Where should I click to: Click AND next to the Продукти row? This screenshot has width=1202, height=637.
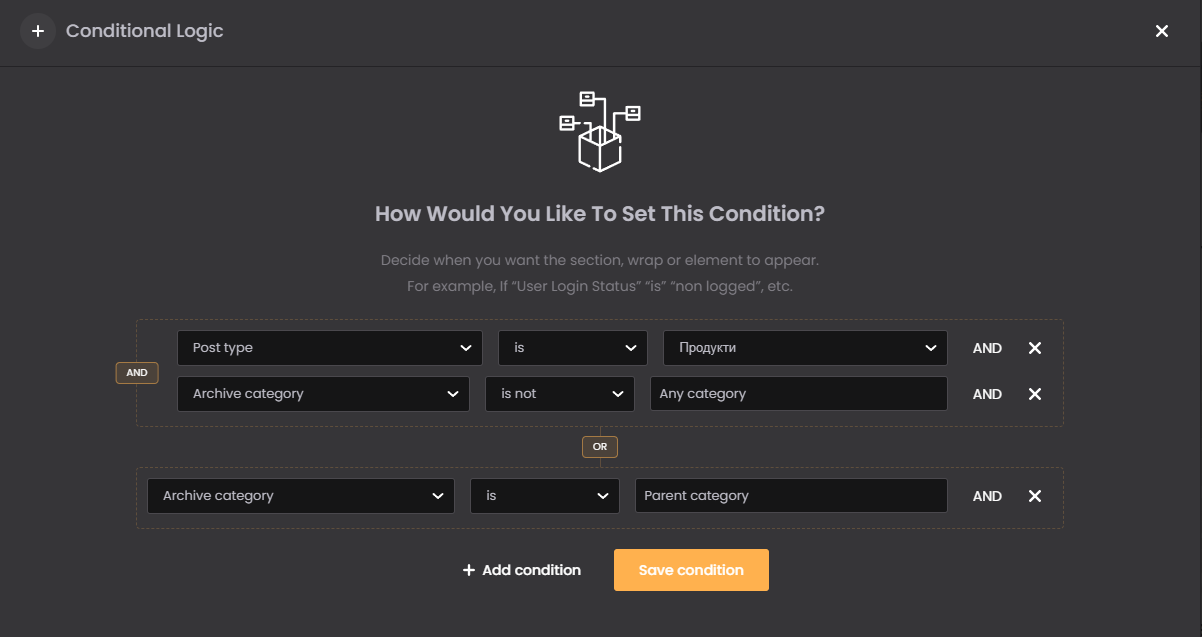(x=987, y=348)
